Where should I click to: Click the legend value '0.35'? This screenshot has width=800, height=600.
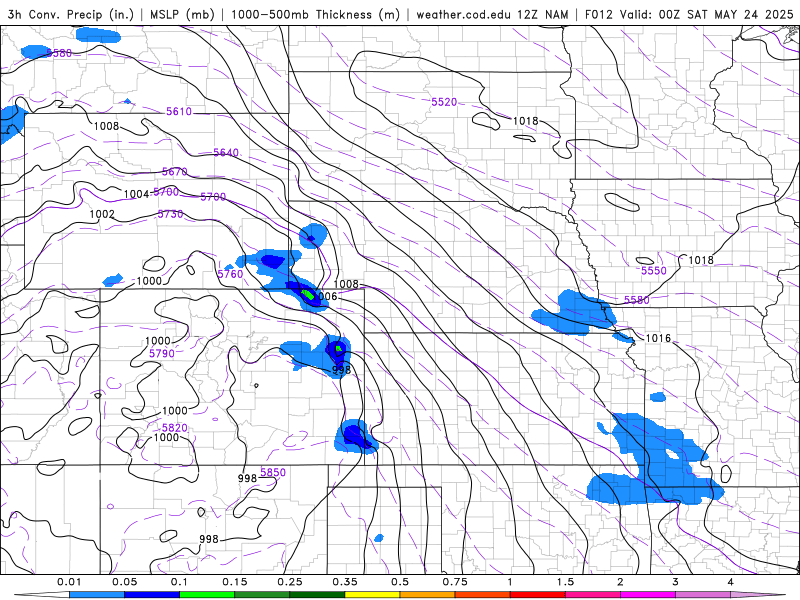(x=345, y=582)
